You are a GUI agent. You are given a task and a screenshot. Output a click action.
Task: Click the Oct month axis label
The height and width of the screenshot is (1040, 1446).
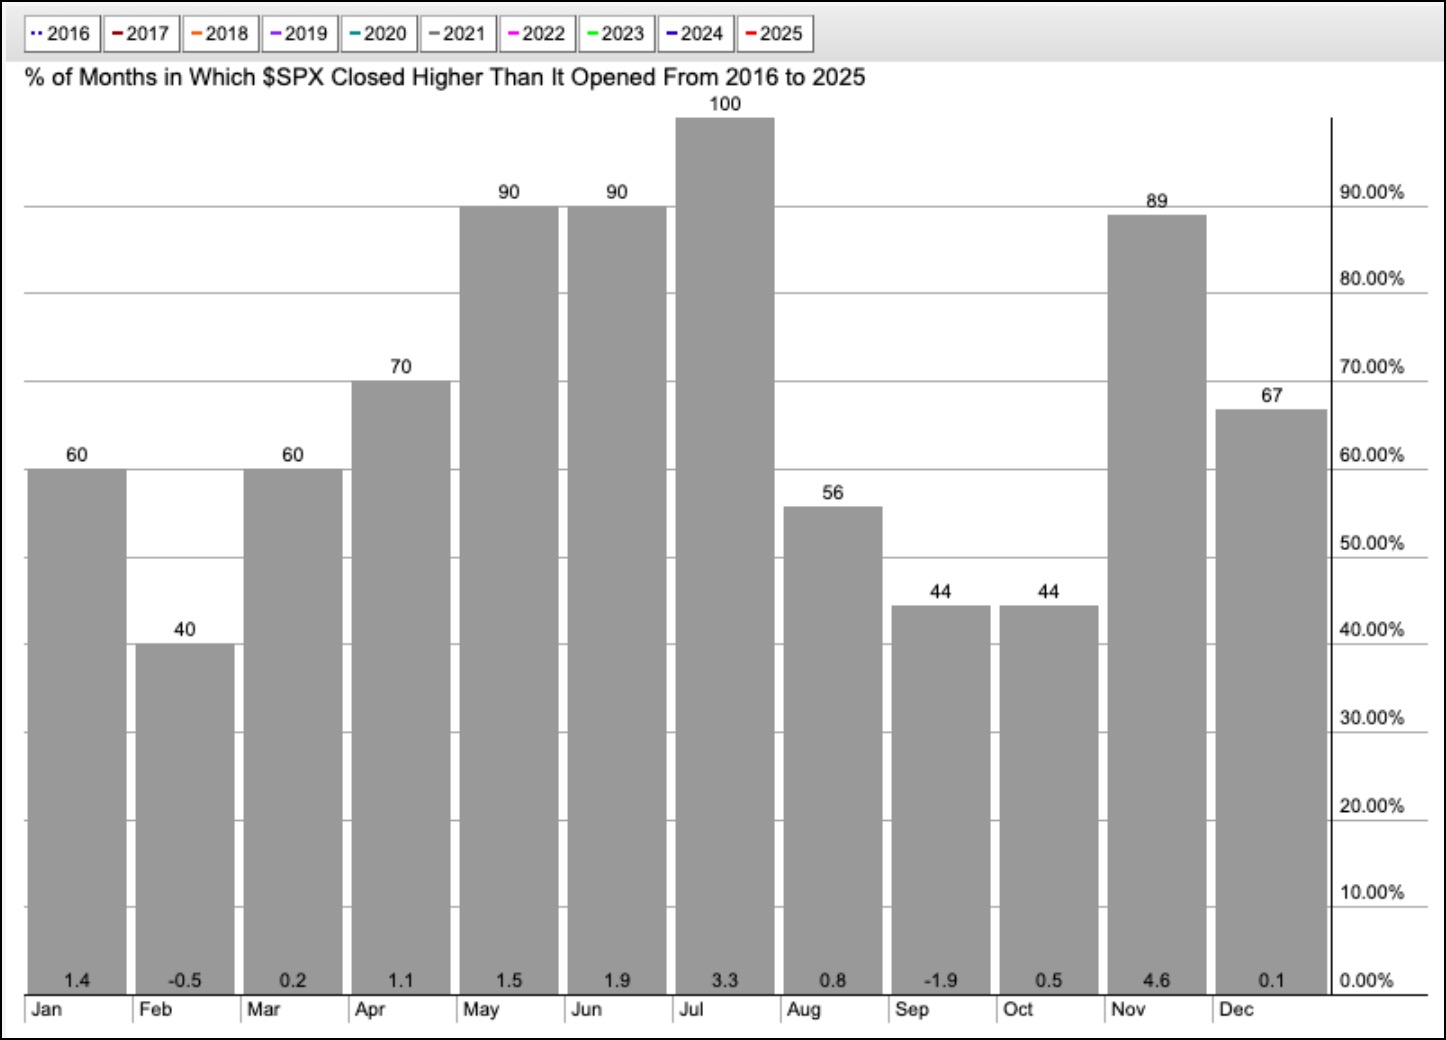pos(1018,1009)
